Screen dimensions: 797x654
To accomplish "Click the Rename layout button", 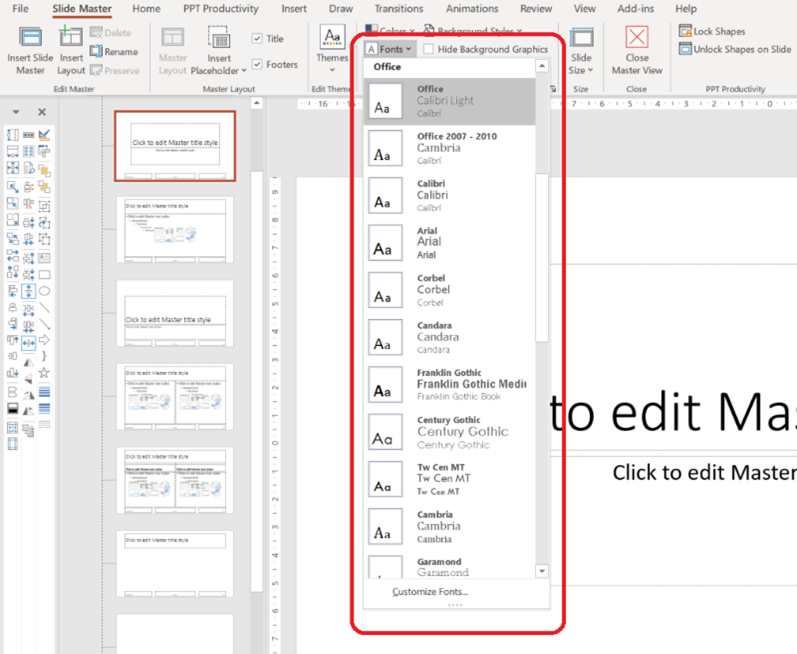I will click(114, 51).
